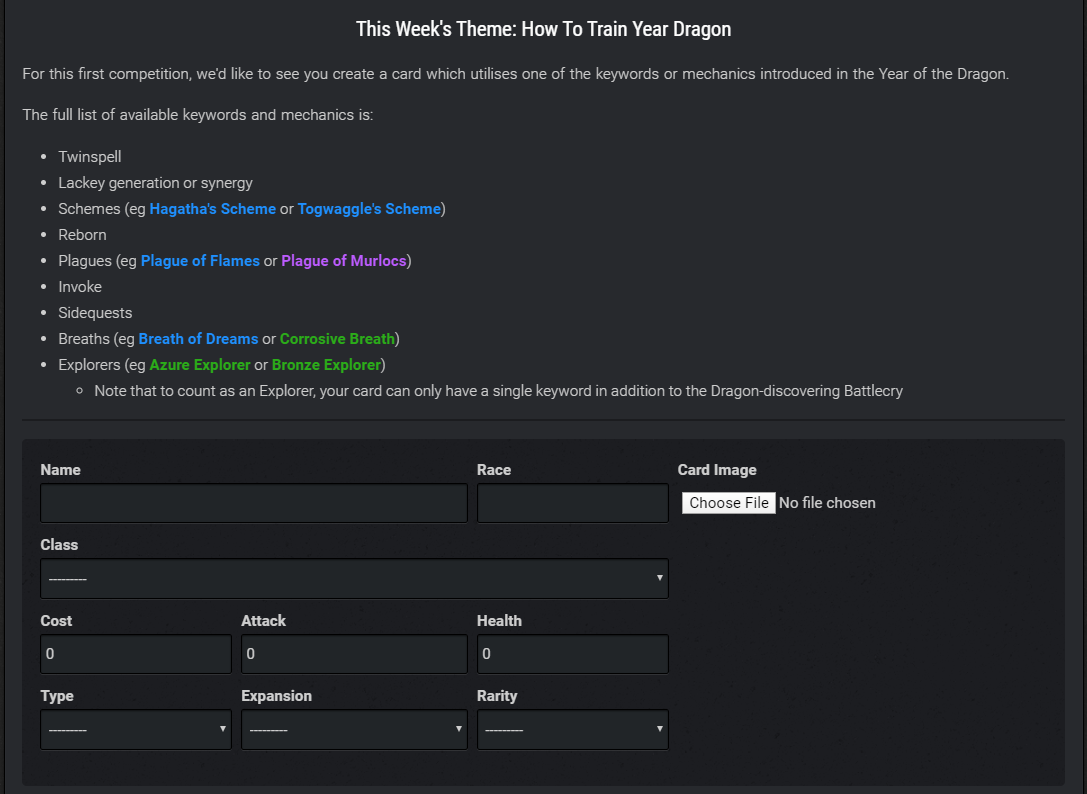This screenshot has width=1087, height=794.
Task: Click the 'Invoke' list item text
Action: coord(80,287)
